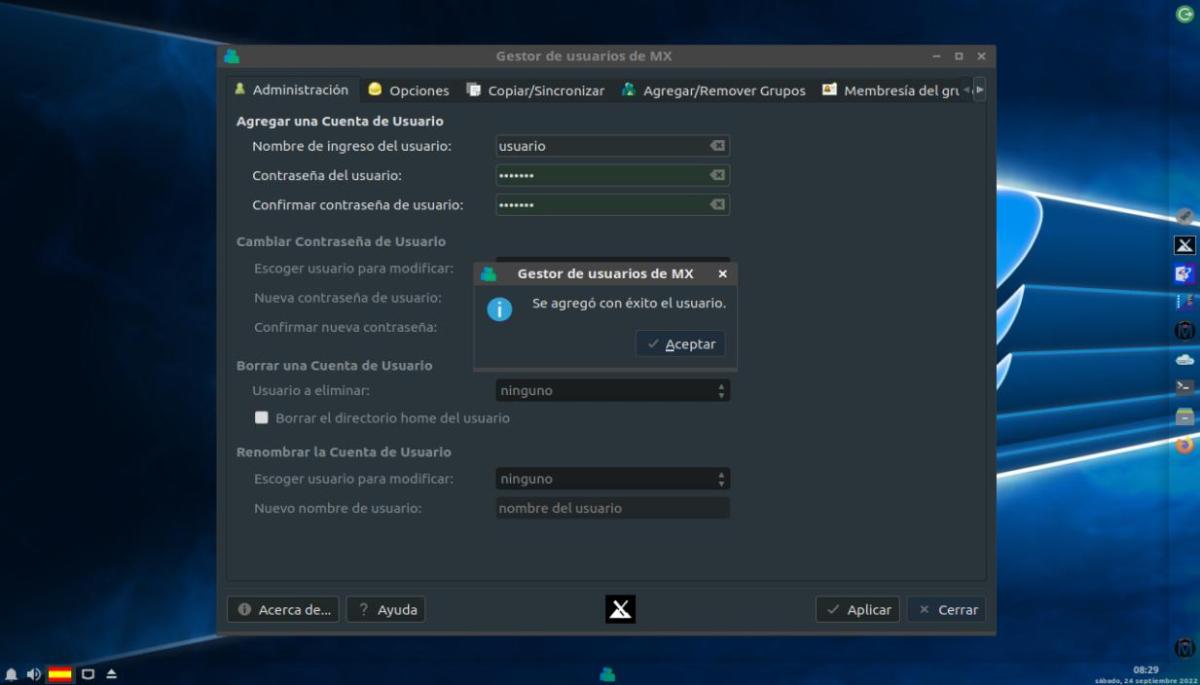Click Aceptar in the success dialog

click(x=681, y=344)
